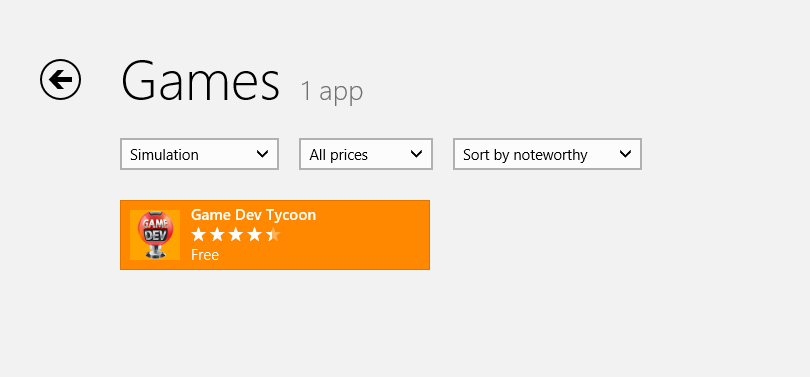
Task: Expand the sort options via the chevron arrow
Action: click(x=626, y=154)
